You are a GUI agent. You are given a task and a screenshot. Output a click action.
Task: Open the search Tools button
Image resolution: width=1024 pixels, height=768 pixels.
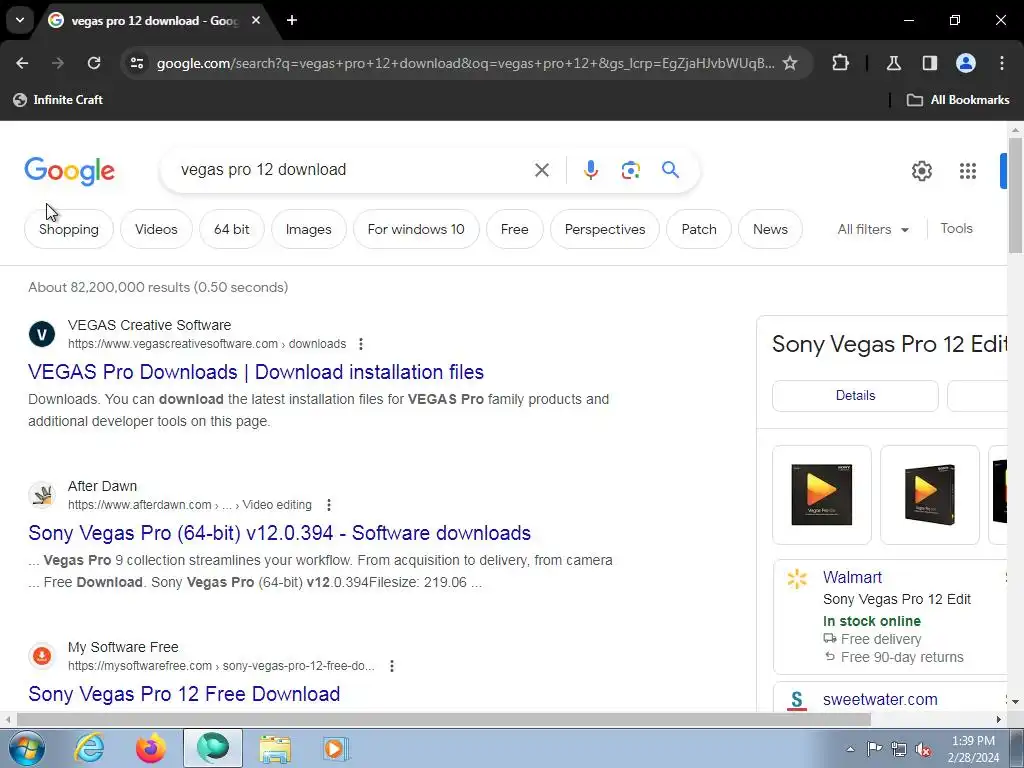point(956,229)
